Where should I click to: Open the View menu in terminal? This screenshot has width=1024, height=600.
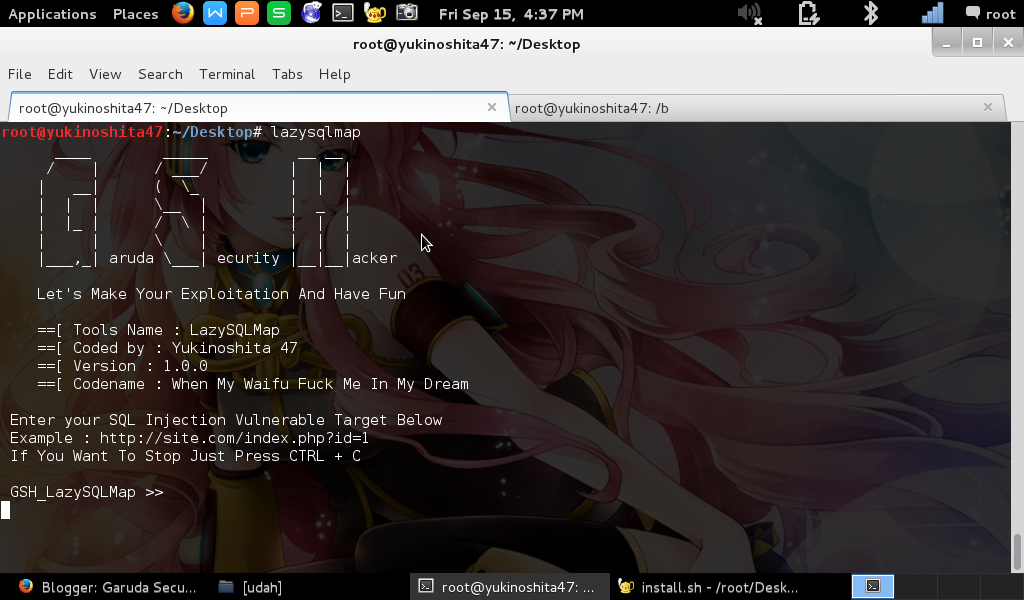105,74
